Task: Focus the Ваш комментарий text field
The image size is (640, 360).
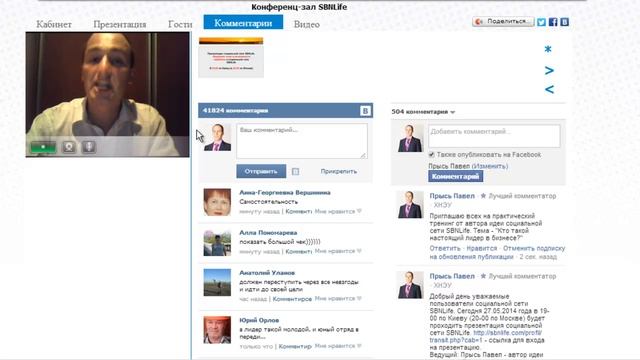Action: coord(302,141)
